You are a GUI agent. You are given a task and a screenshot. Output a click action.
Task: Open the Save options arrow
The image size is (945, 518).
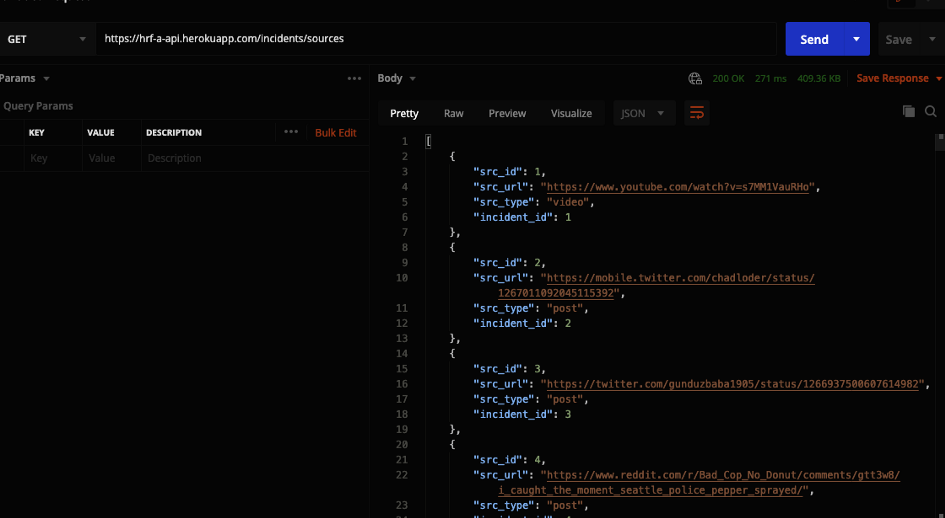[x=932, y=39]
